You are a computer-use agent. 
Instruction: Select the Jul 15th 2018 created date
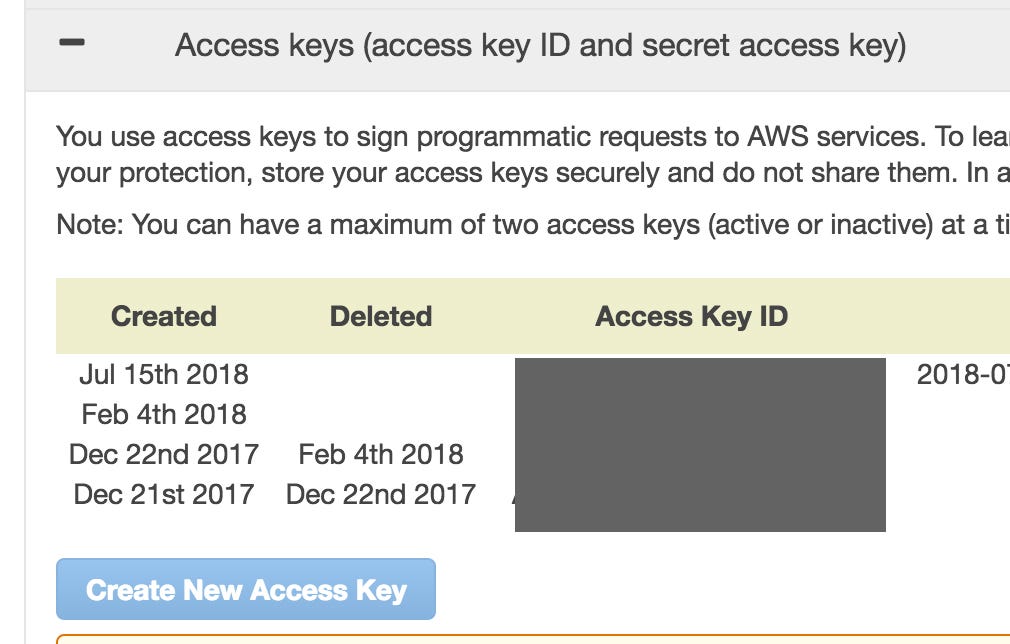(164, 375)
